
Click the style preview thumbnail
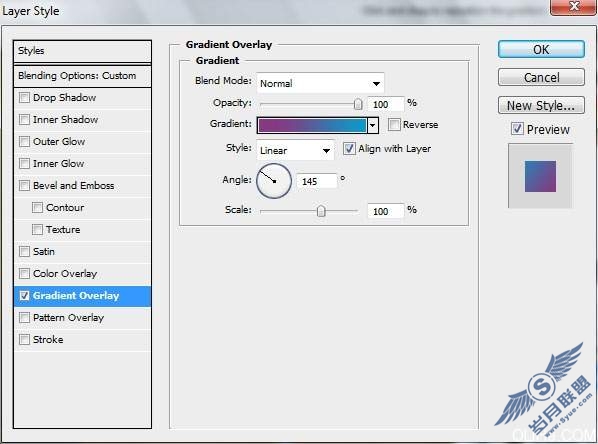pos(540,176)
